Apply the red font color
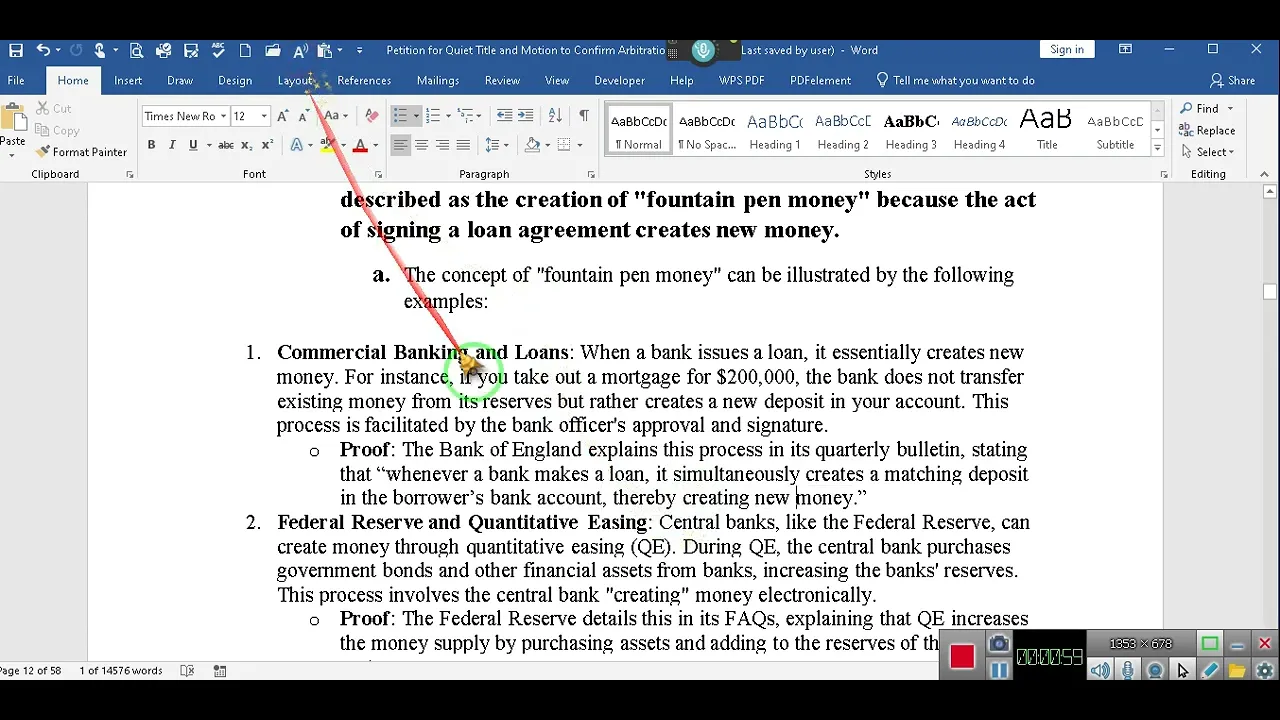 361,145
